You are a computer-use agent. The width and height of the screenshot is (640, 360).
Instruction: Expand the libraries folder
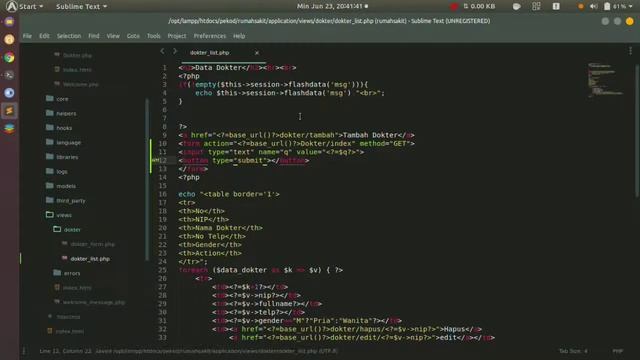coord(67,157)
